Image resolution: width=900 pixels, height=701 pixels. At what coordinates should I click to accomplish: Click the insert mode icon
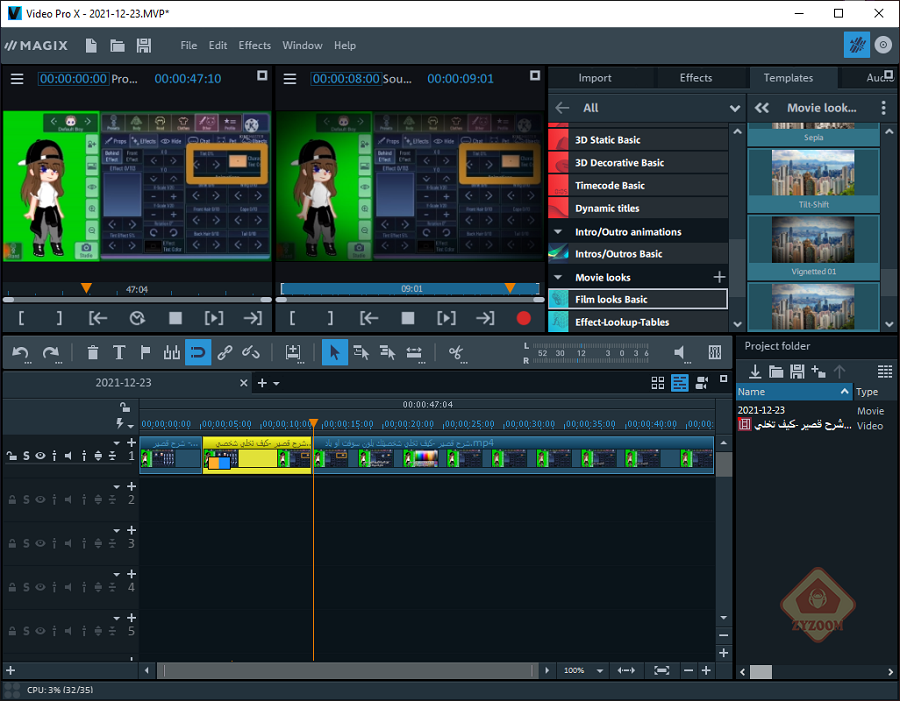(x=293, y=353)
